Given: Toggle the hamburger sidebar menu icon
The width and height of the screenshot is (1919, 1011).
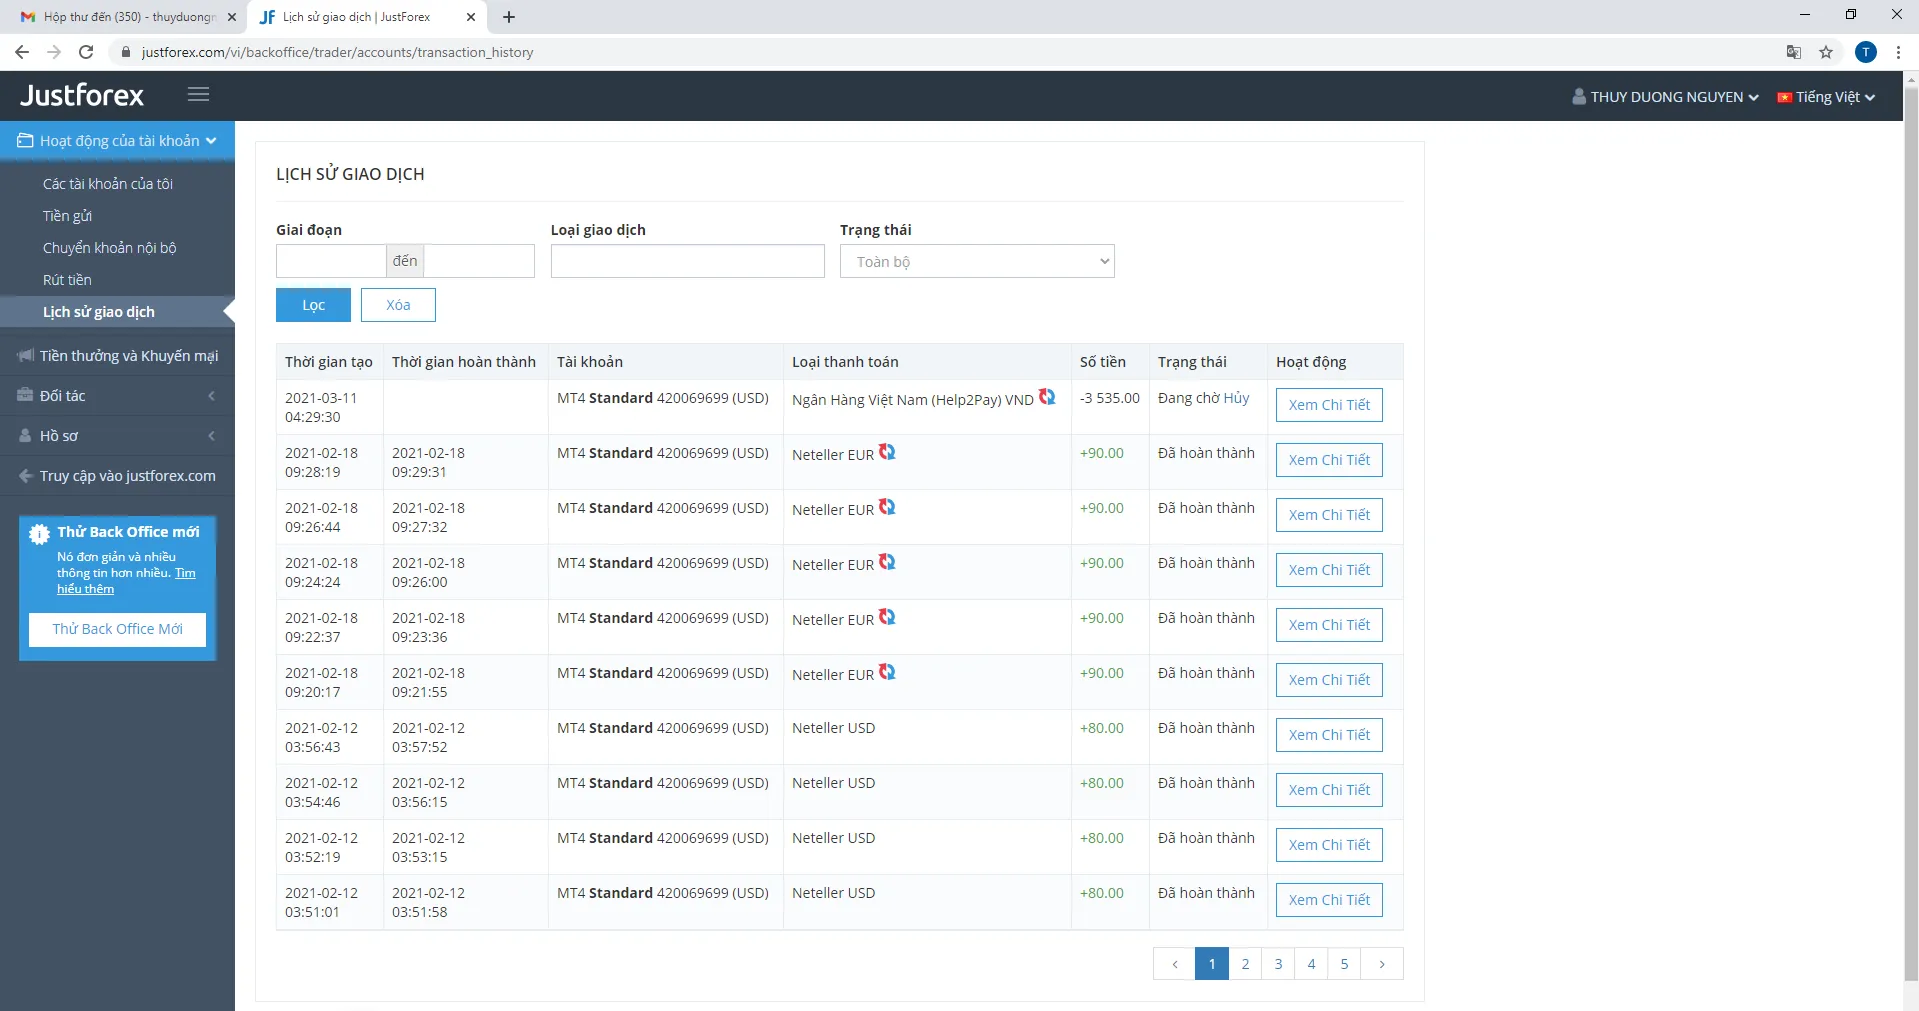Looking at the screenshot, I should (x=198, y=94).
